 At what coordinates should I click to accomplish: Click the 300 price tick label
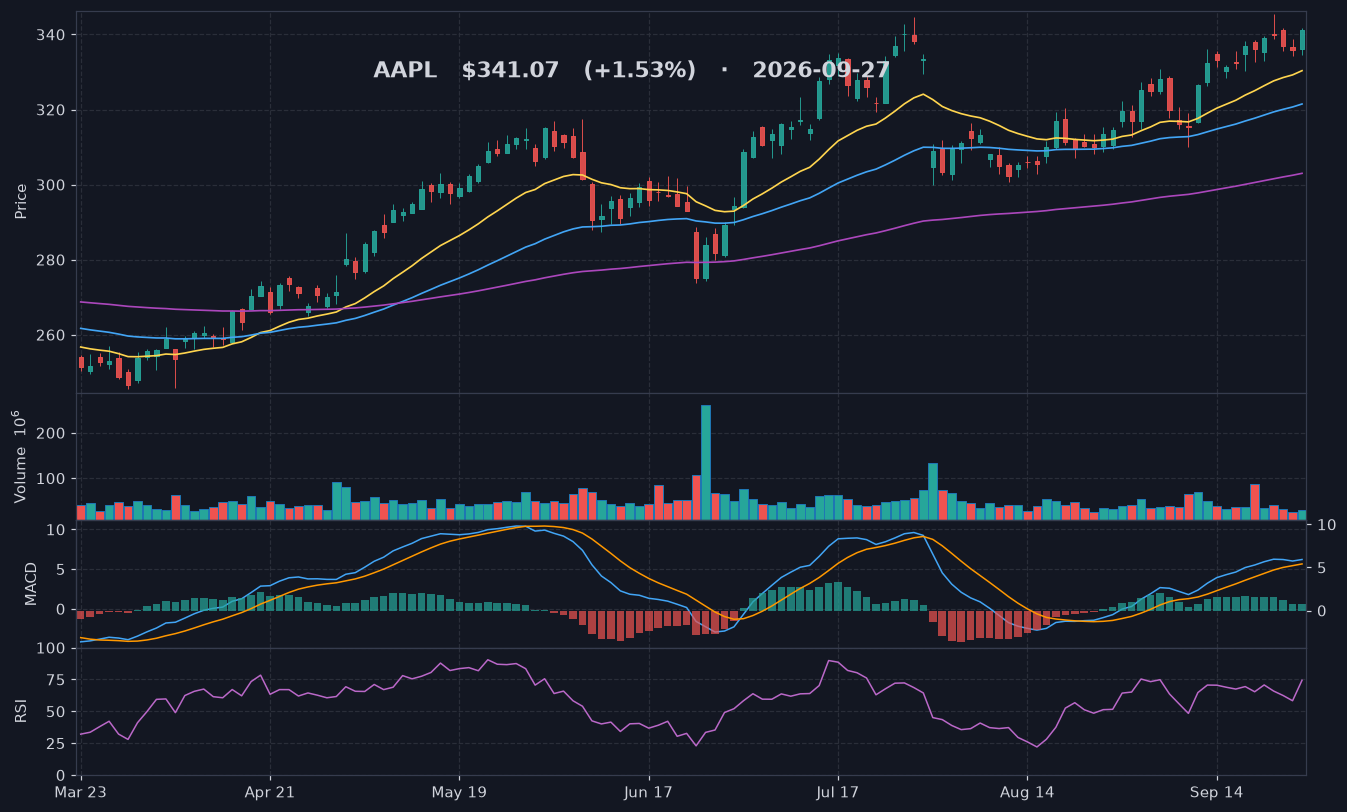(x=50, y=185)
